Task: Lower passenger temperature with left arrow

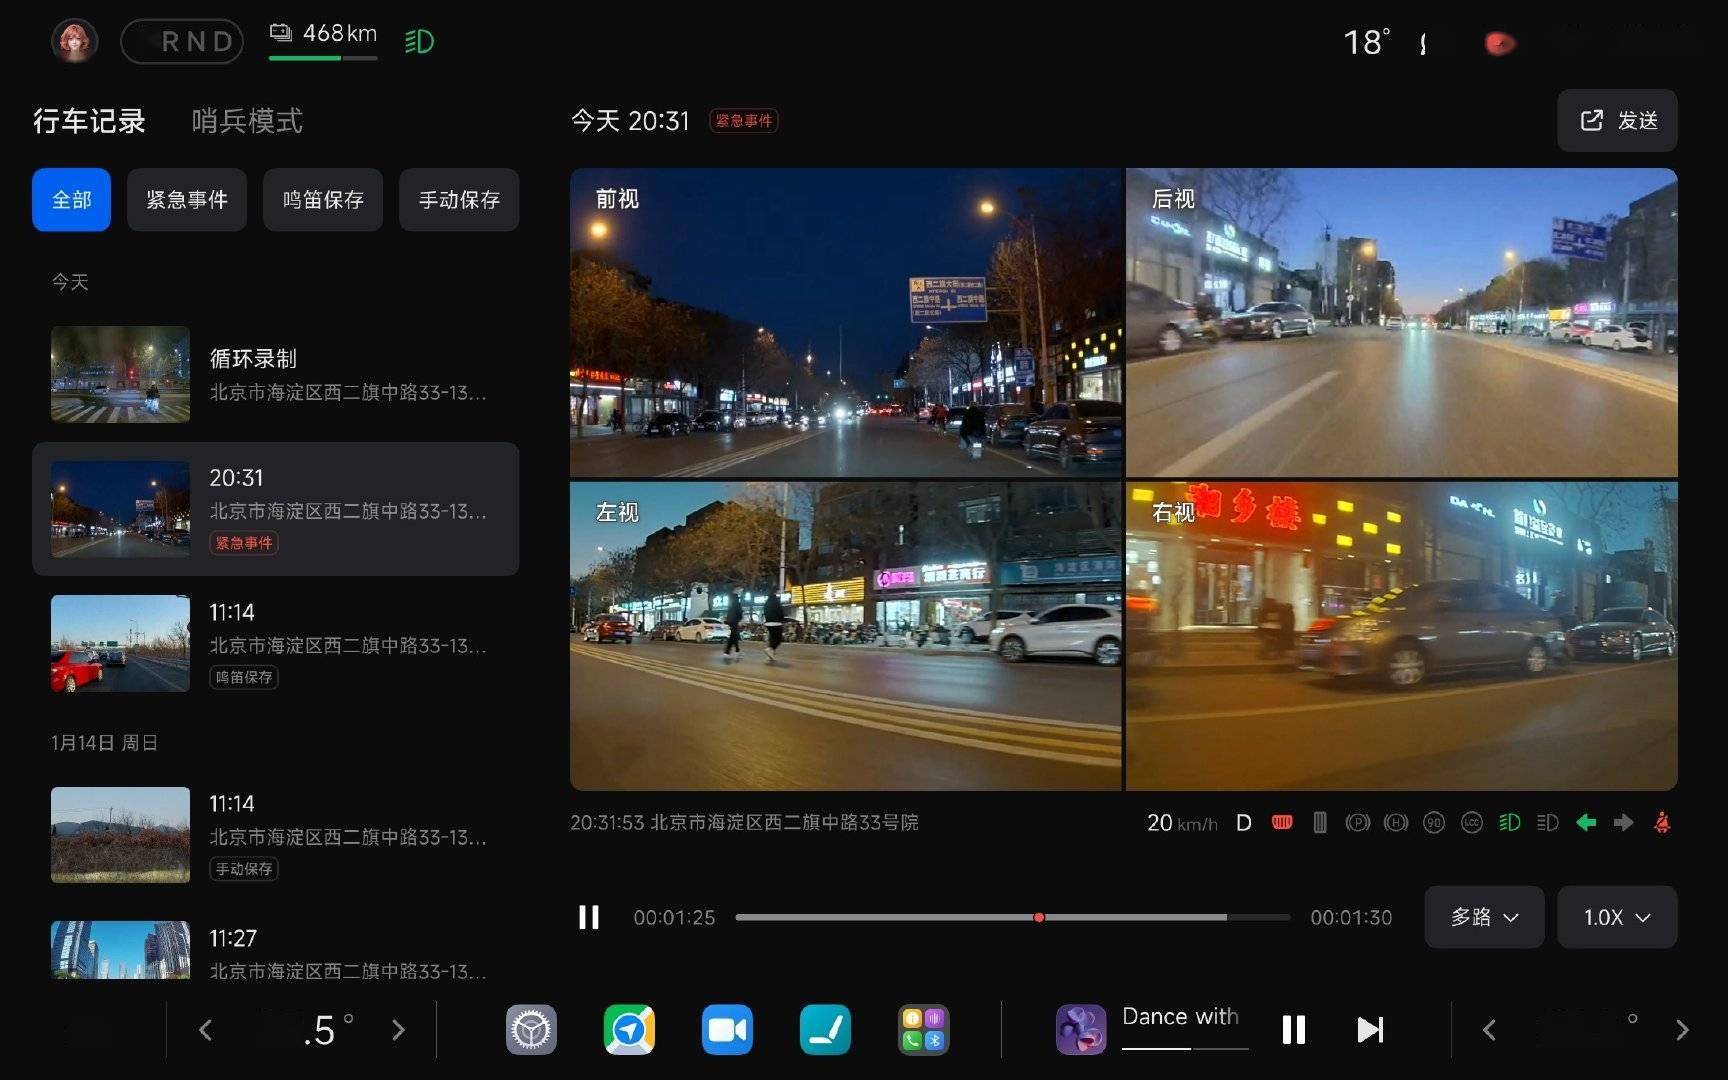Action: point(1489,1029)
